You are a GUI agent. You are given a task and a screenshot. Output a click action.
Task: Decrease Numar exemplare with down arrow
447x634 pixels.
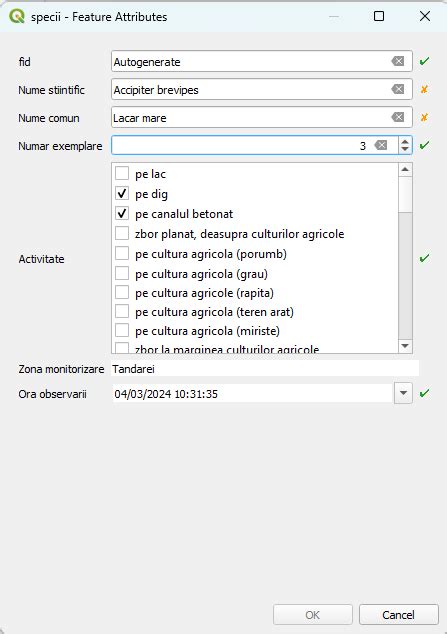405,150
